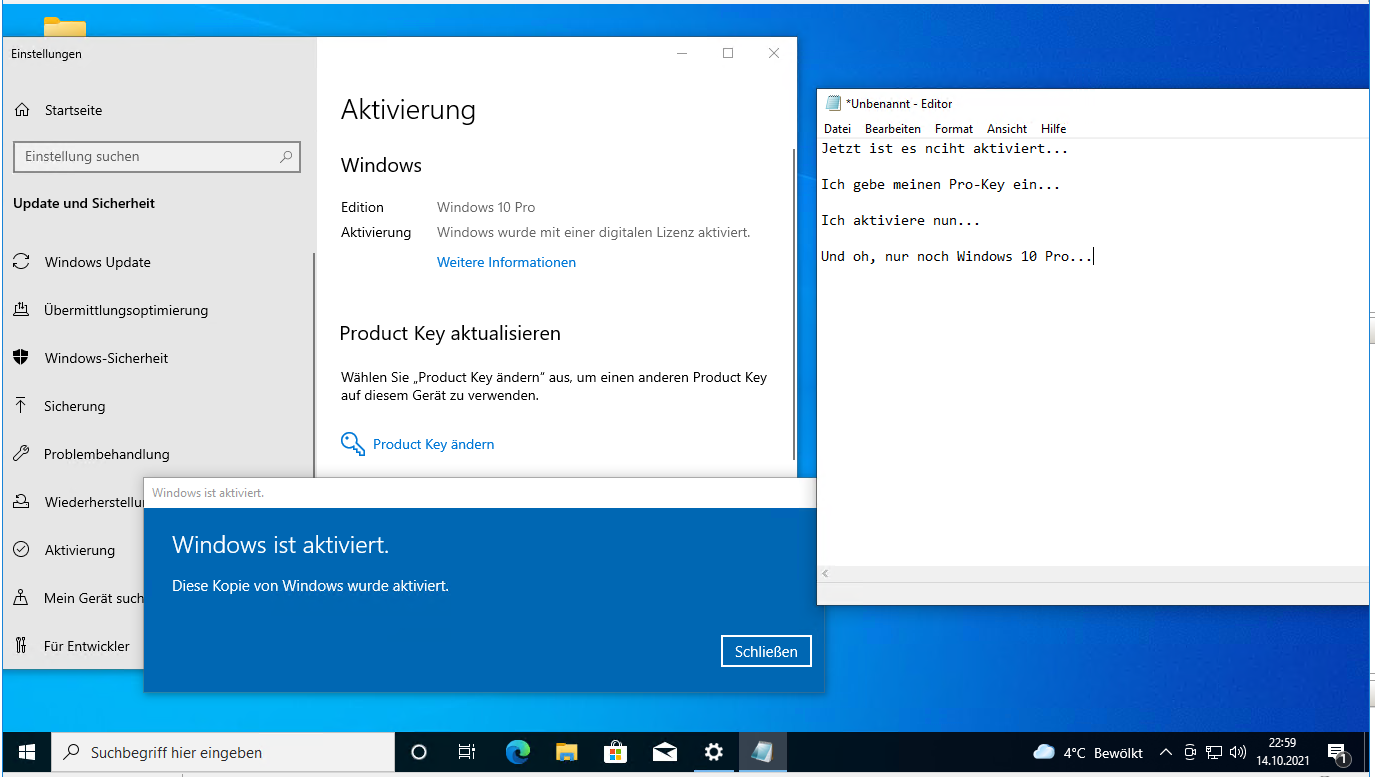Open the Ansicht menu in Editor
Screen dimensions: 1375x777
(x=1007, y=129)
